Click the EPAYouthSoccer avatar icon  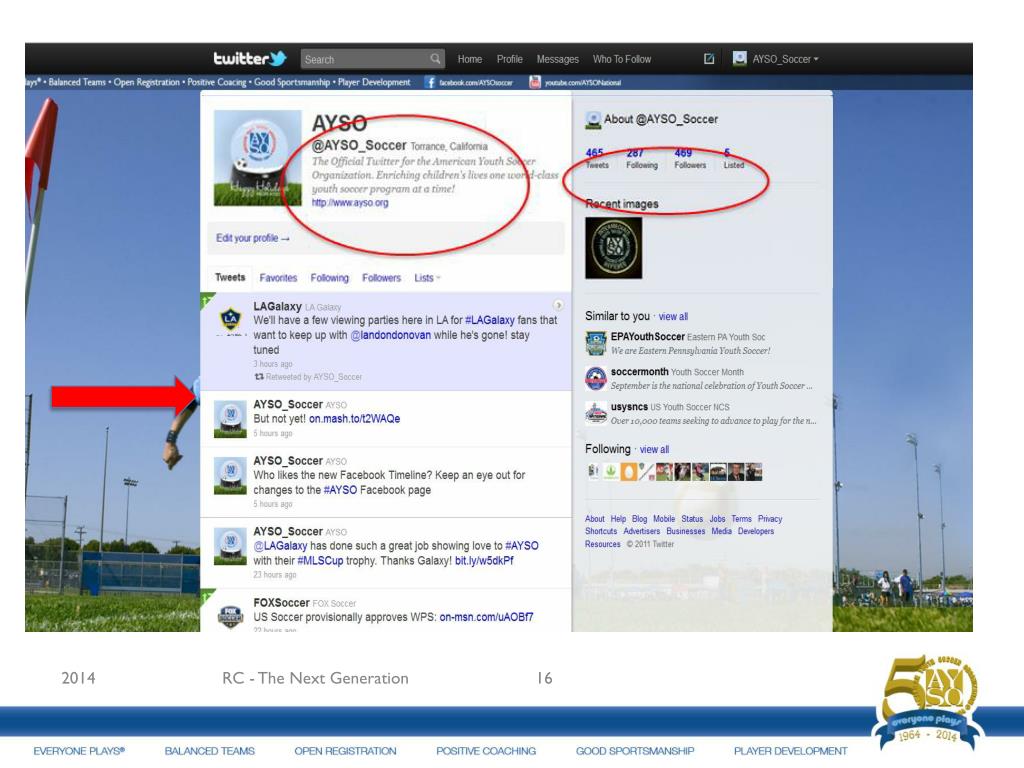(x=596, y=344)
